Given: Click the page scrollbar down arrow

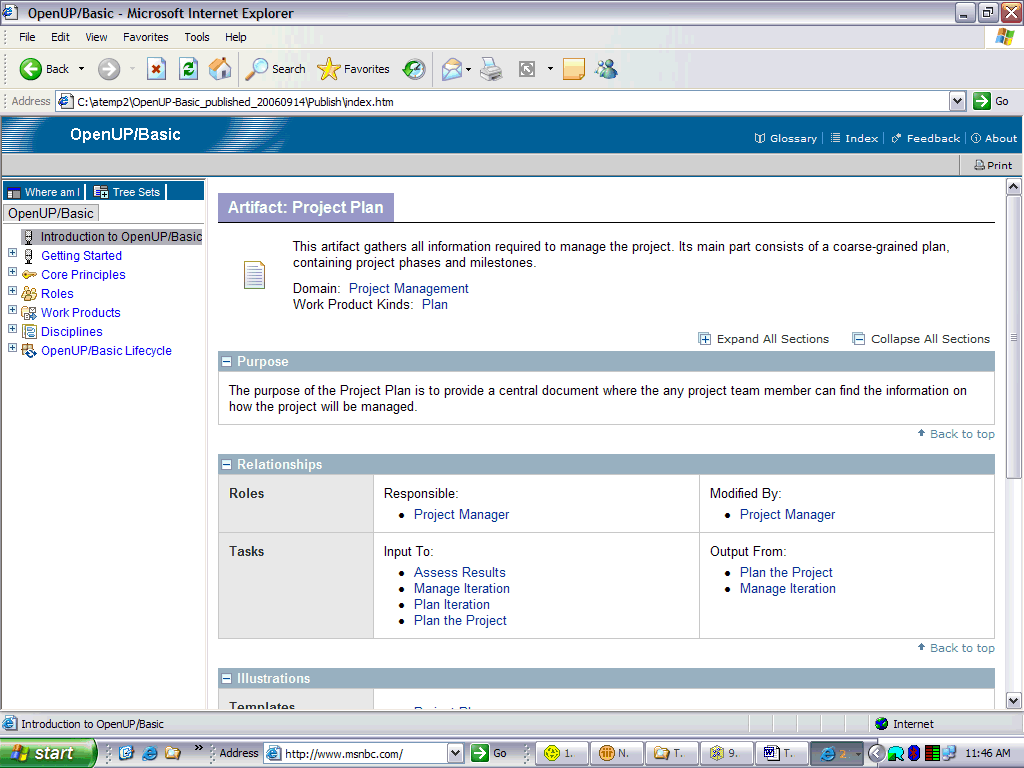Looking at the screenshot, I should (x=1013, y=701).
